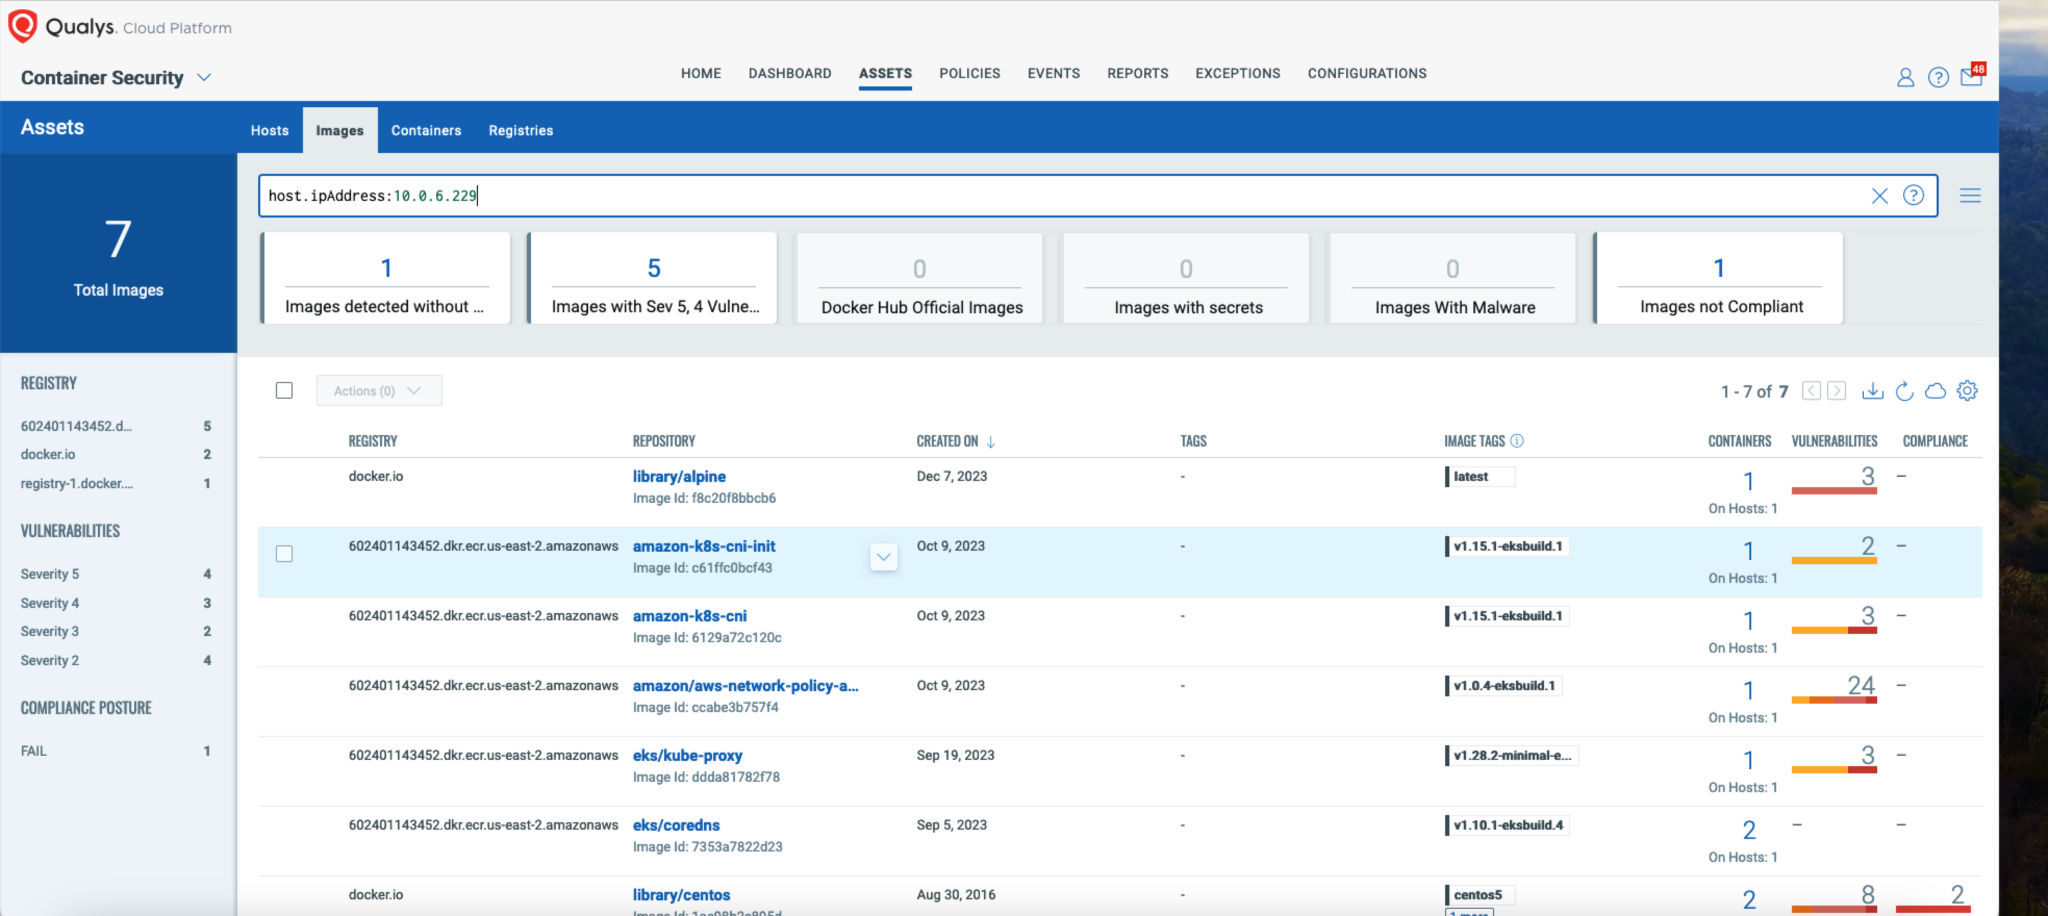2048x916 pixels.
Task: Select the checkbox for amazon-k8s-cni-init row
Action: click(x=284, y=552)
